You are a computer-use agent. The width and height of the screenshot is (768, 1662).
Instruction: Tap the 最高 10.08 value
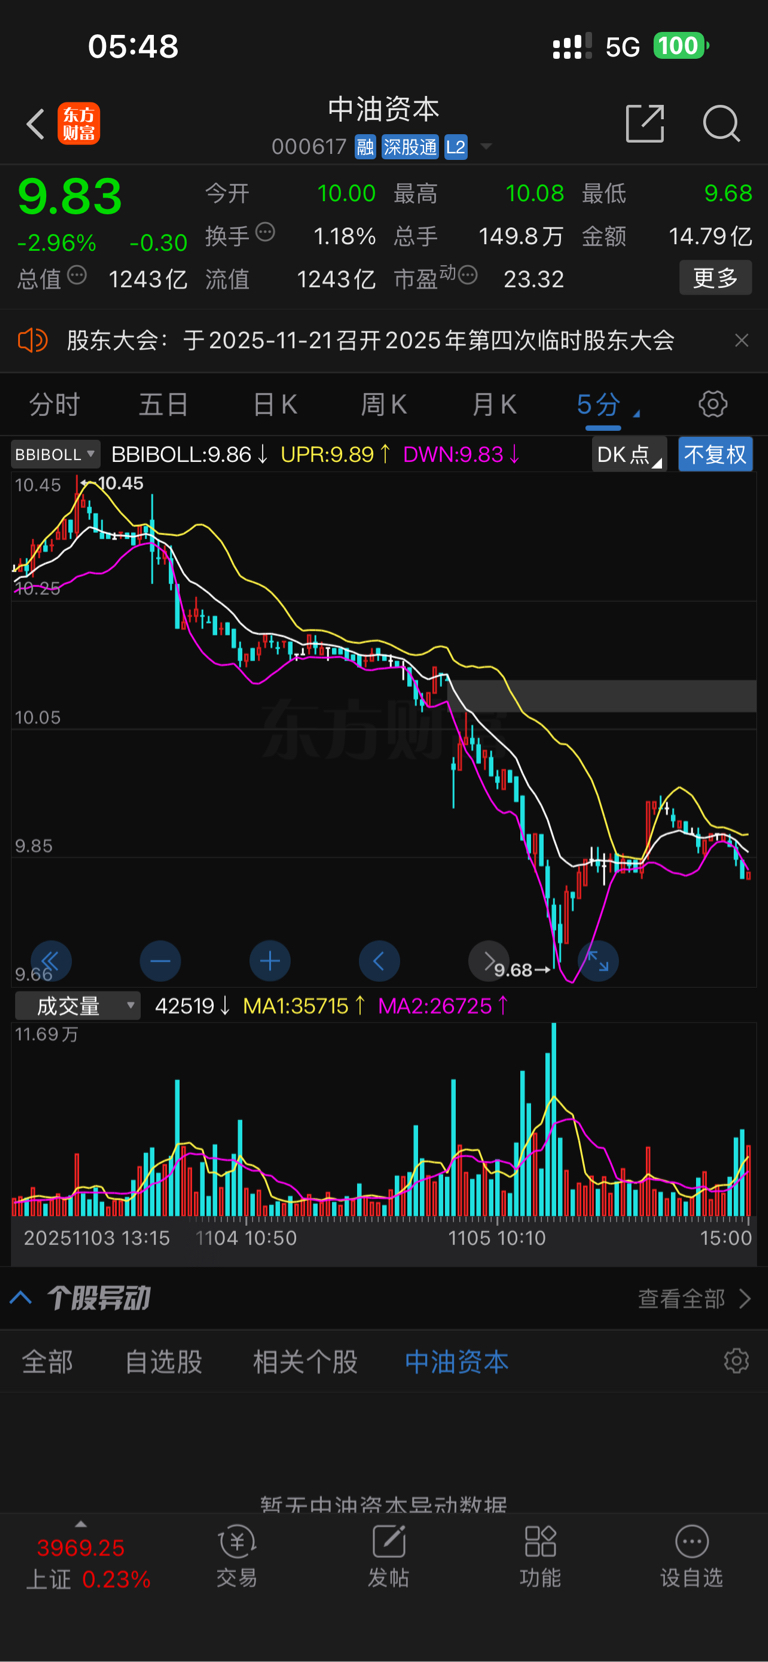[x=535, y=193]
